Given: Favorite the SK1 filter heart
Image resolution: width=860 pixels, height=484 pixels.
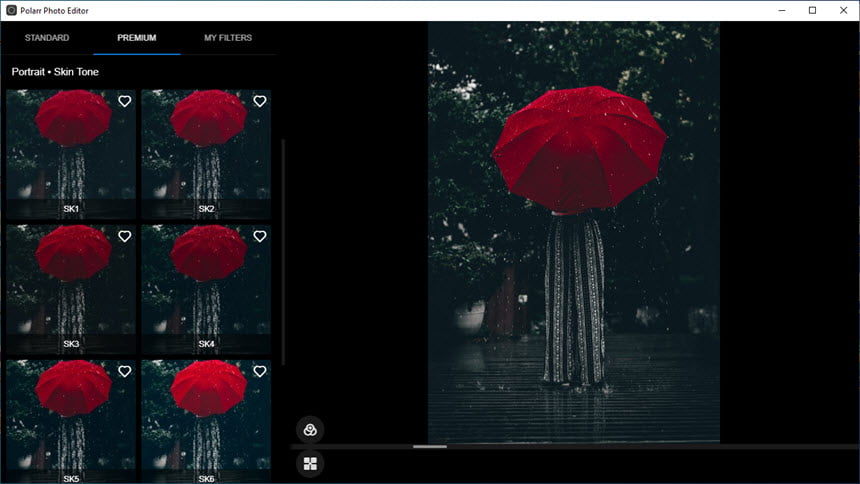Looking at the screenshot, I should [x=125, y=101].
